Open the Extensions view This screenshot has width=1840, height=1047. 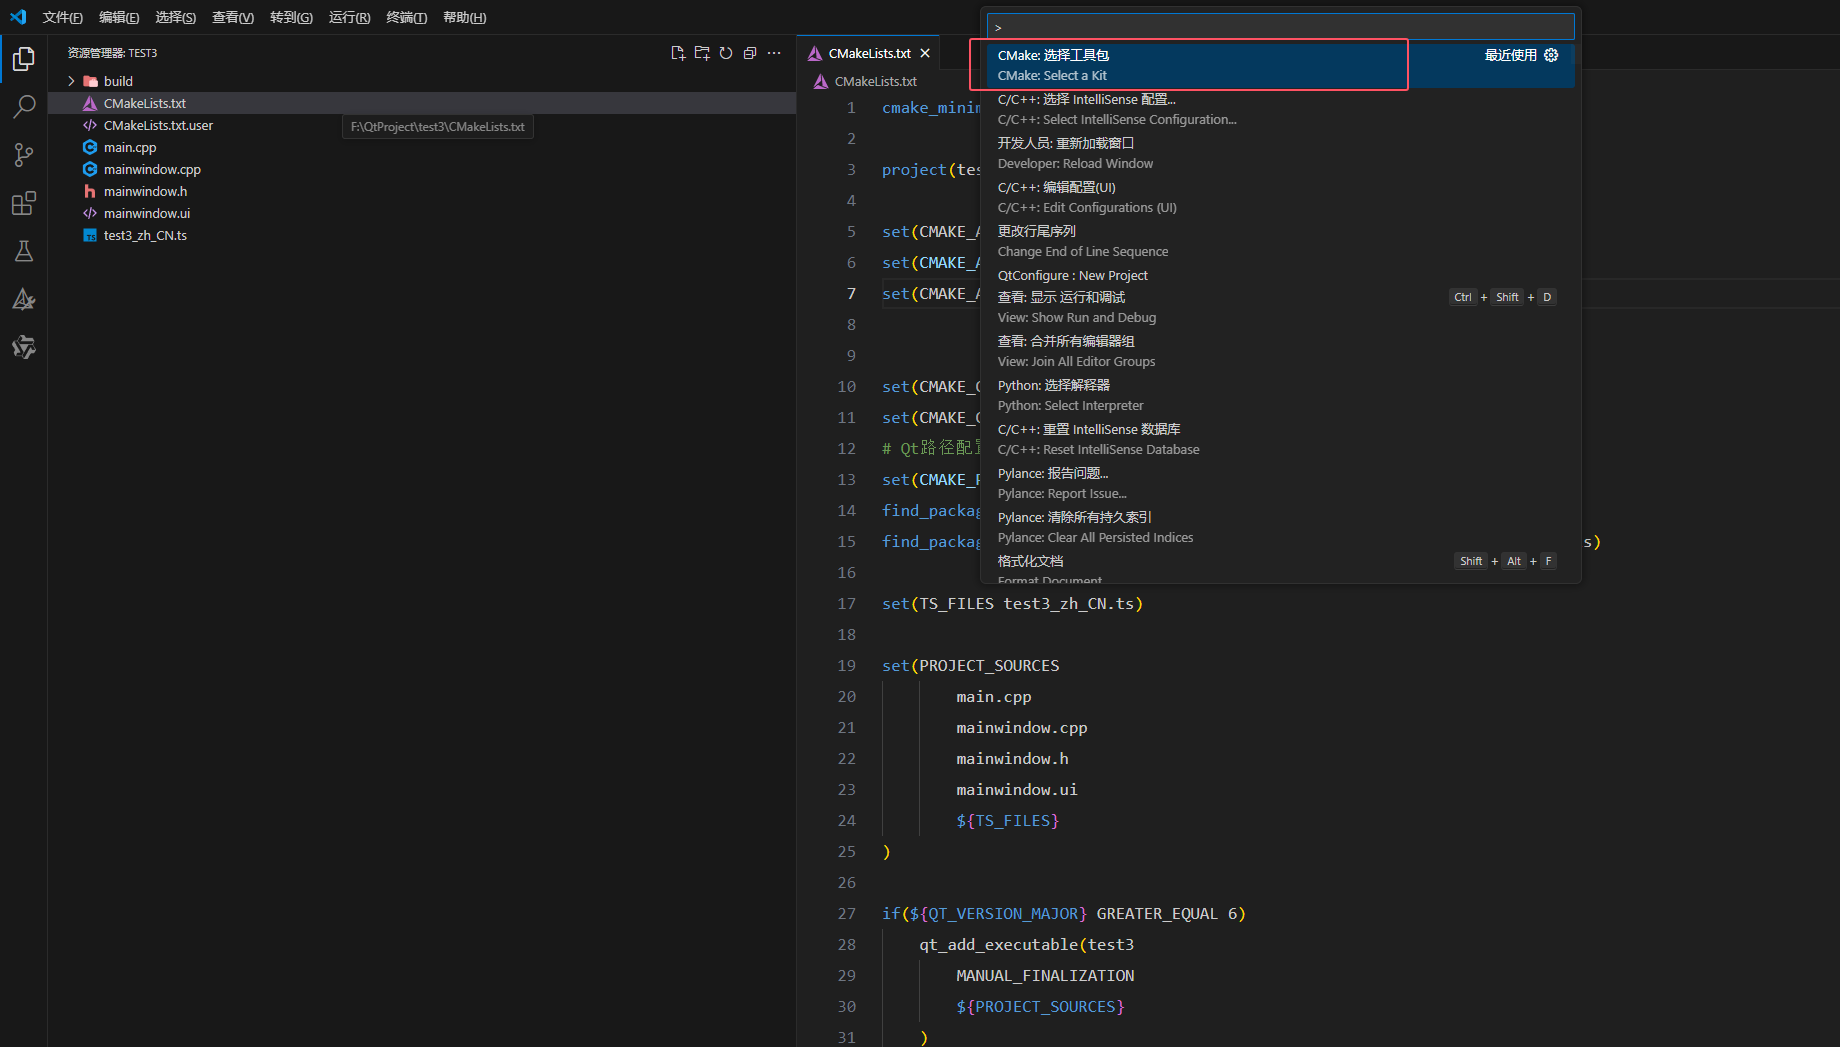click(x=24, y=203)
